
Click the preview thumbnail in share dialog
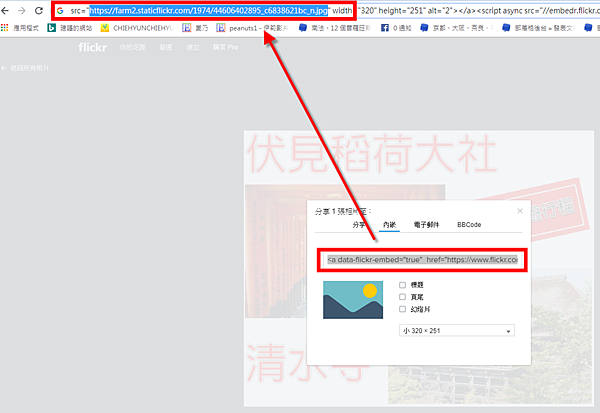[x=353, y=300]
